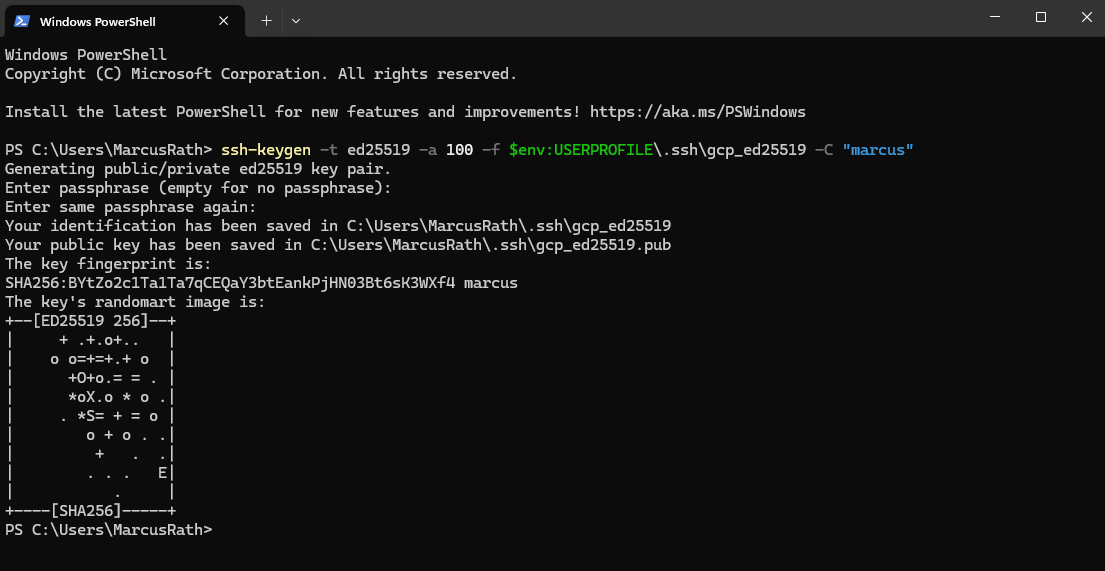1105x571 pixels.
Task: Select the Windows PowerShell tab title
Action: [x=98, y=22]
